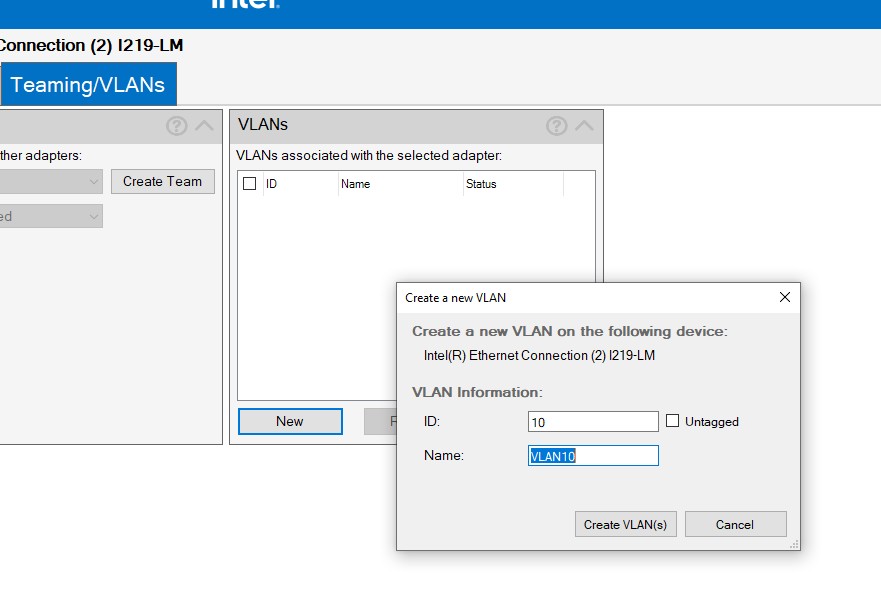Select all VLANs with header checkbox
This screenshot has height=597, width=881.
(x=249, y=184)
